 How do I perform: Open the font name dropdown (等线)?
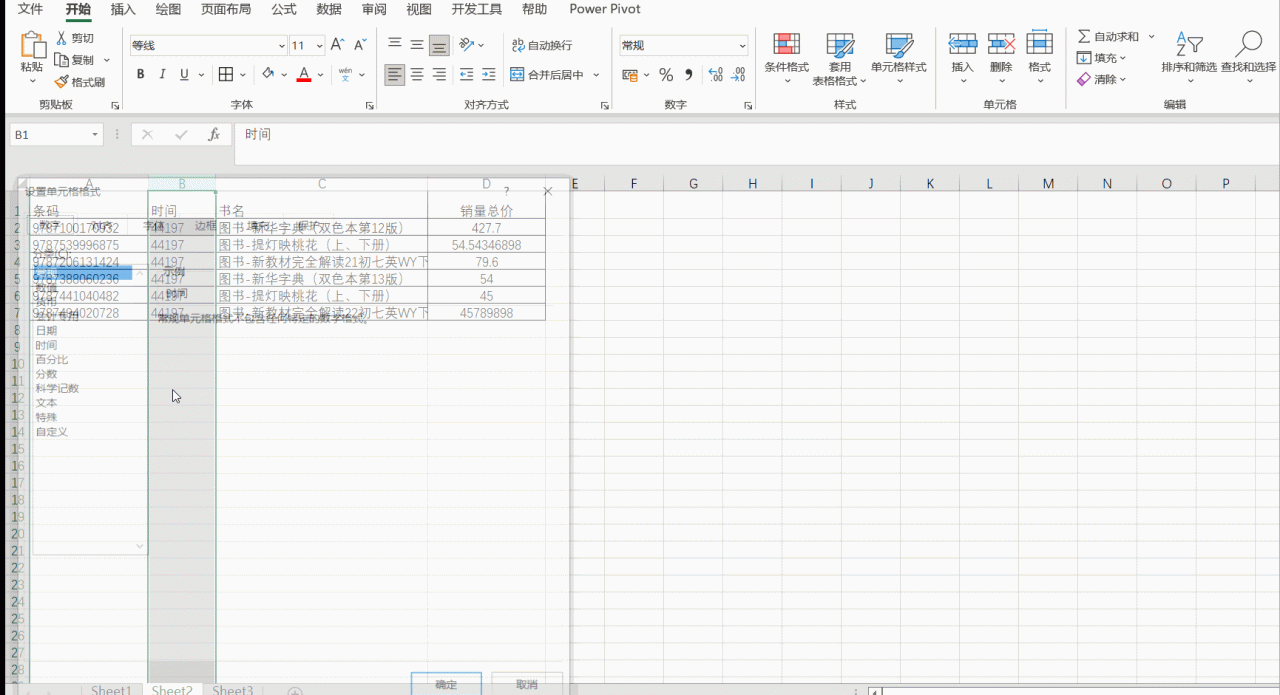point(281,46)
